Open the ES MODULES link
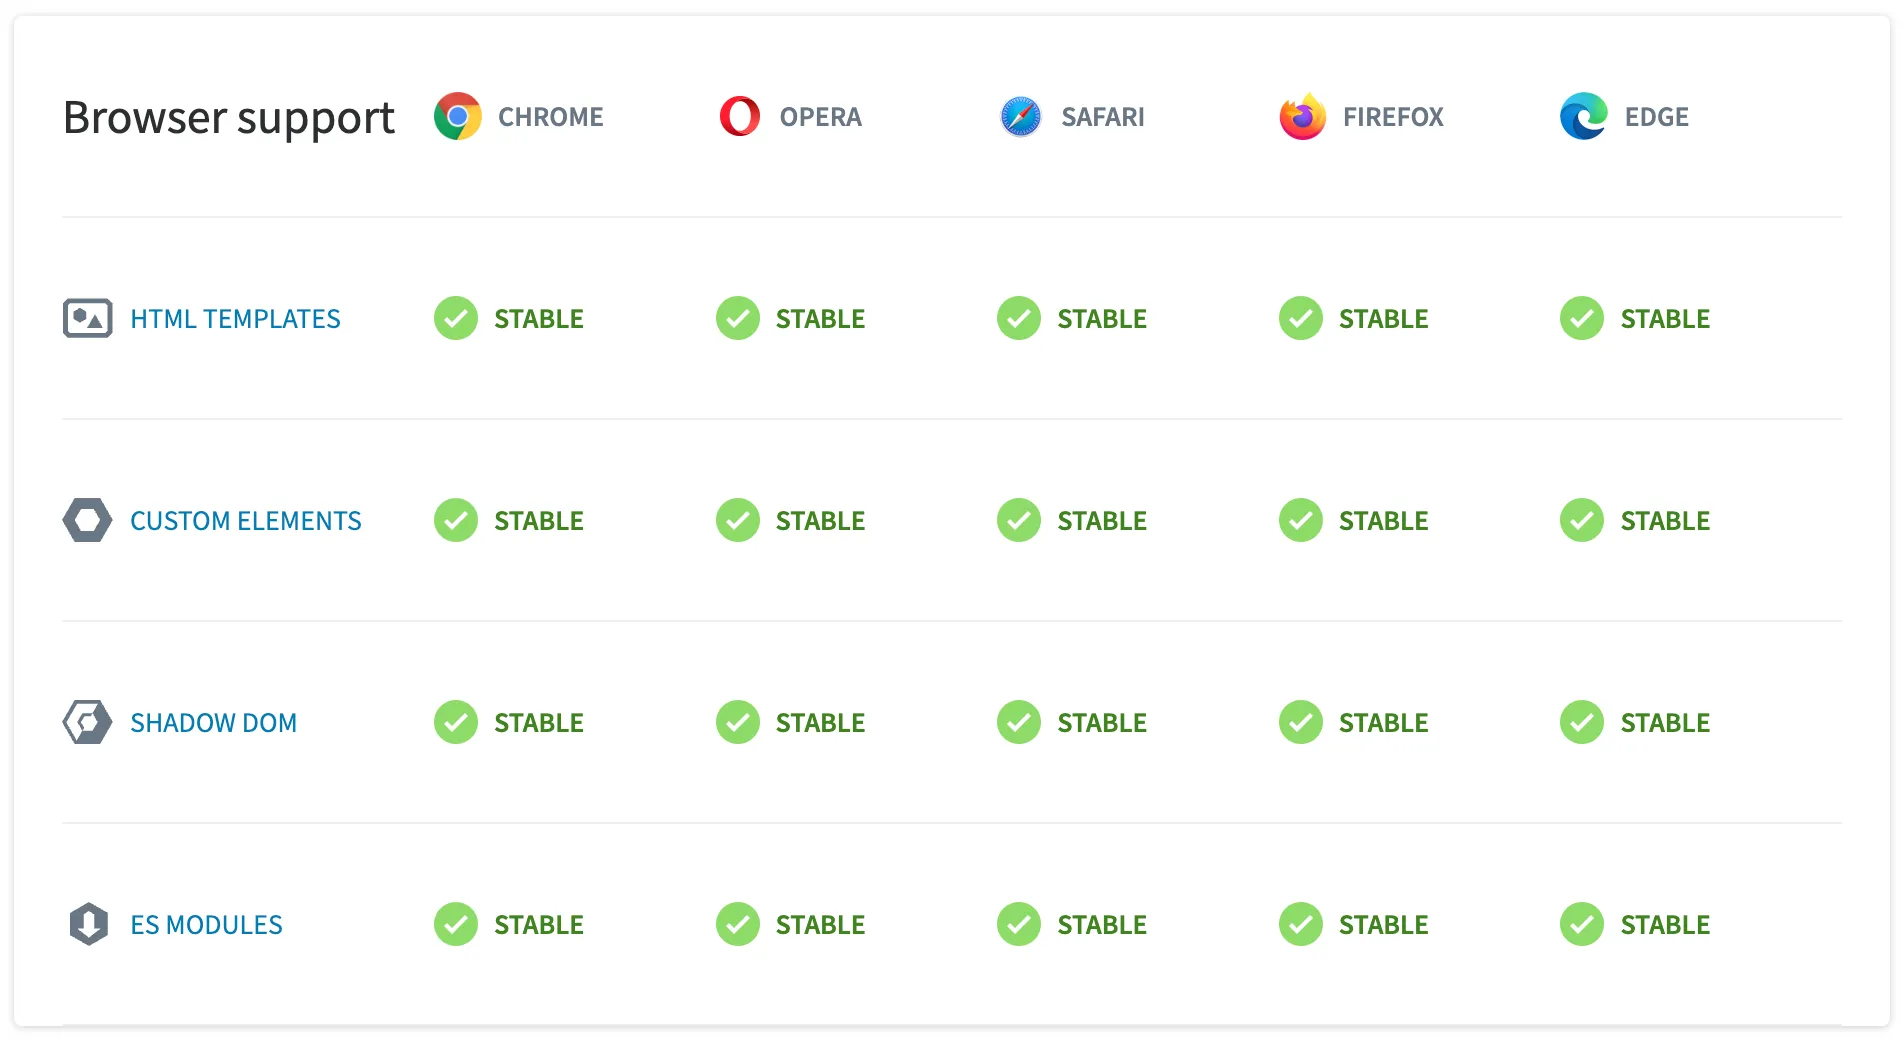1904x1046 pixels. pyautogui.click(x=205, y=924)
